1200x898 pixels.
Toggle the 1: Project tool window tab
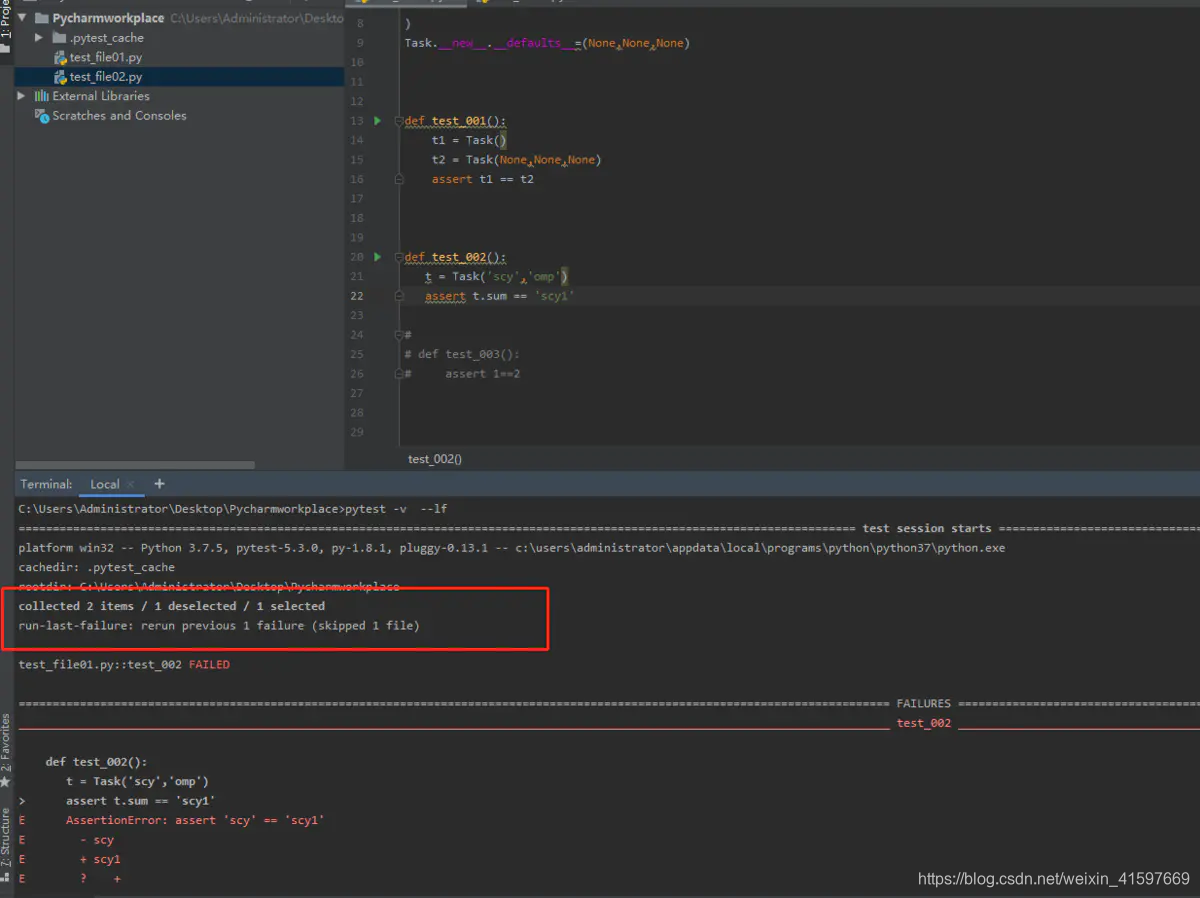[x=6, y=25]
